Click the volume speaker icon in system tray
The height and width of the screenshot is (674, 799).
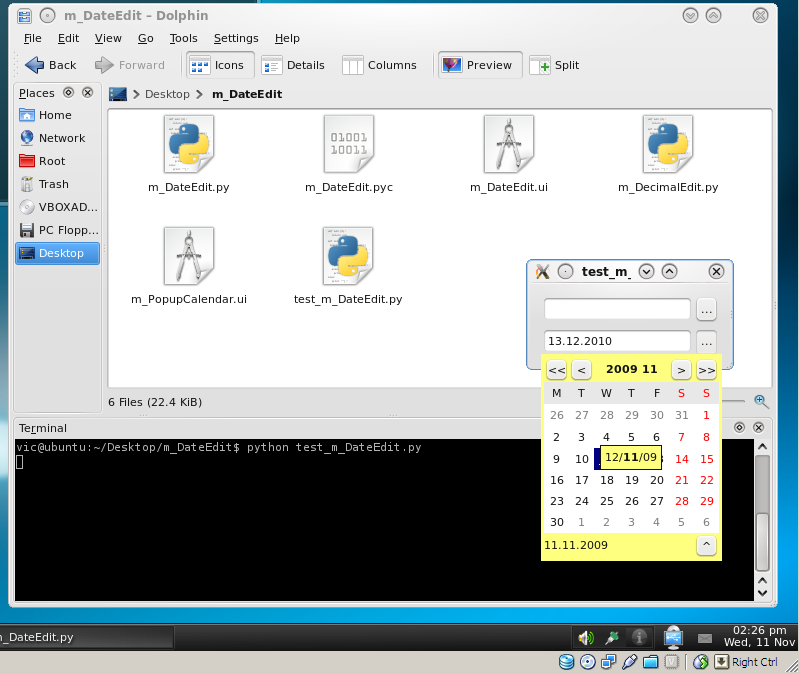coord(585,637)
